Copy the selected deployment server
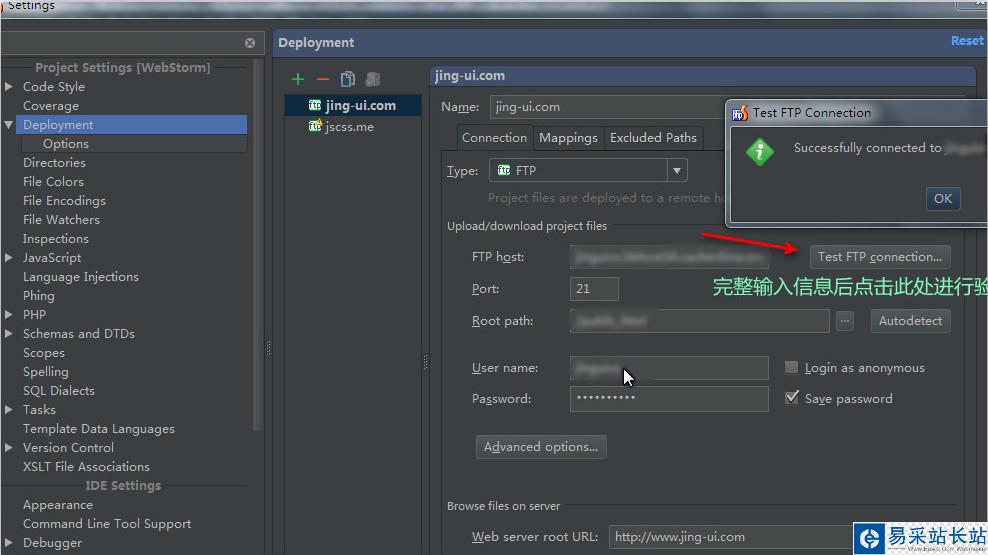 (348, 79)
